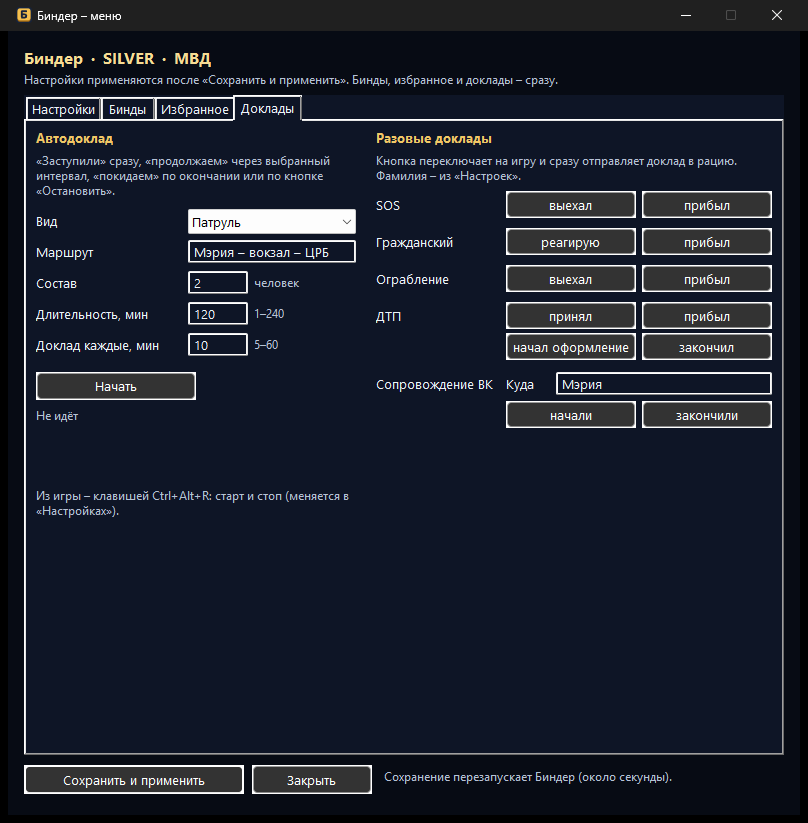Click принял for ДТП
This screenshot has width=808, height=823.
[571, 316]
